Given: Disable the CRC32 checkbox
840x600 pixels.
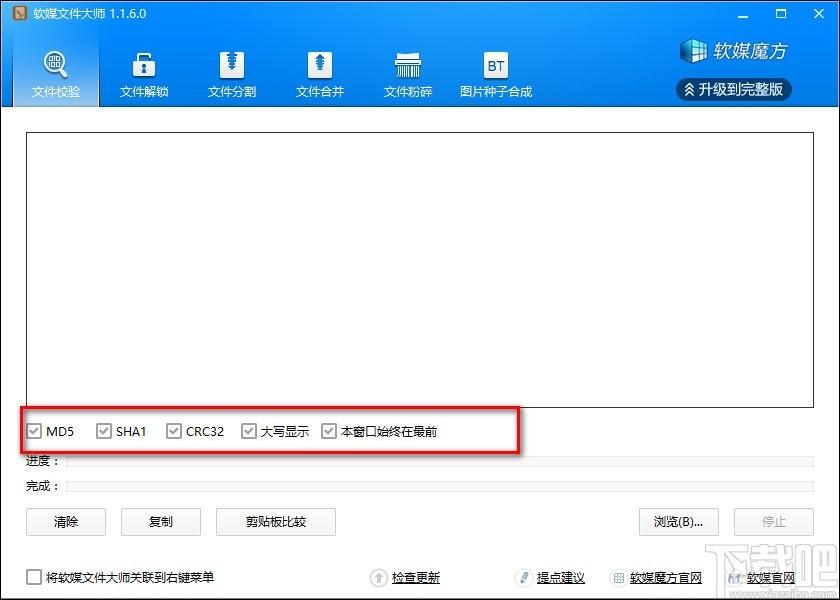Looking at the screenshot, I should (174, 432).
